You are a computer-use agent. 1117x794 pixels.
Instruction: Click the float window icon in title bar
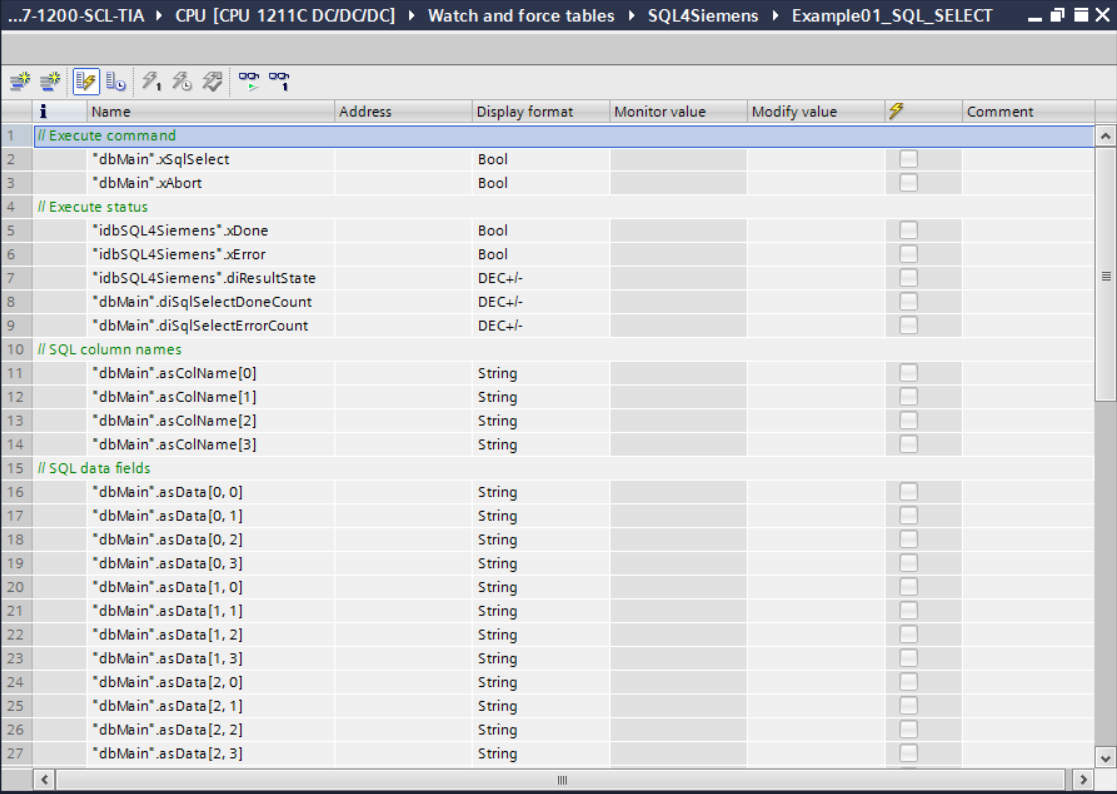1057,15
